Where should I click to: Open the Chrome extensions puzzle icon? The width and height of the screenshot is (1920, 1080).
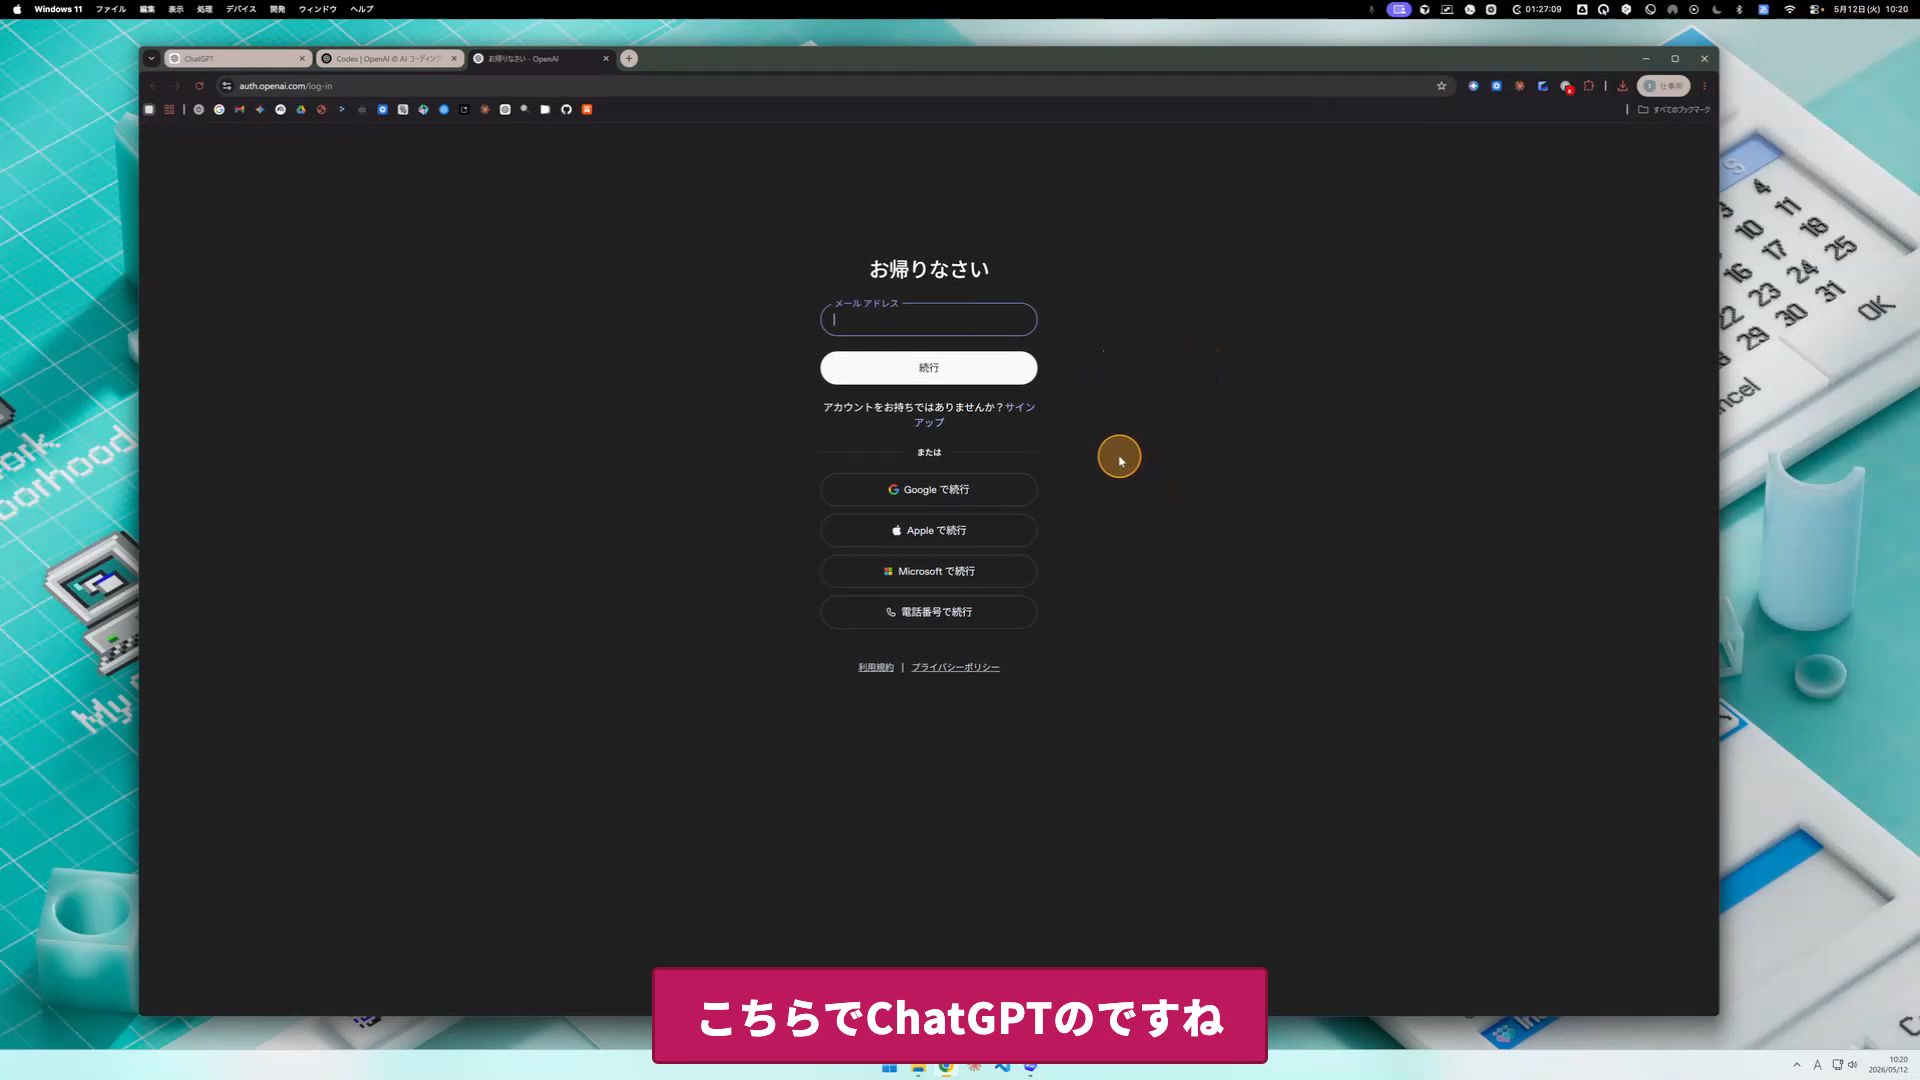tap(1589, 86)
